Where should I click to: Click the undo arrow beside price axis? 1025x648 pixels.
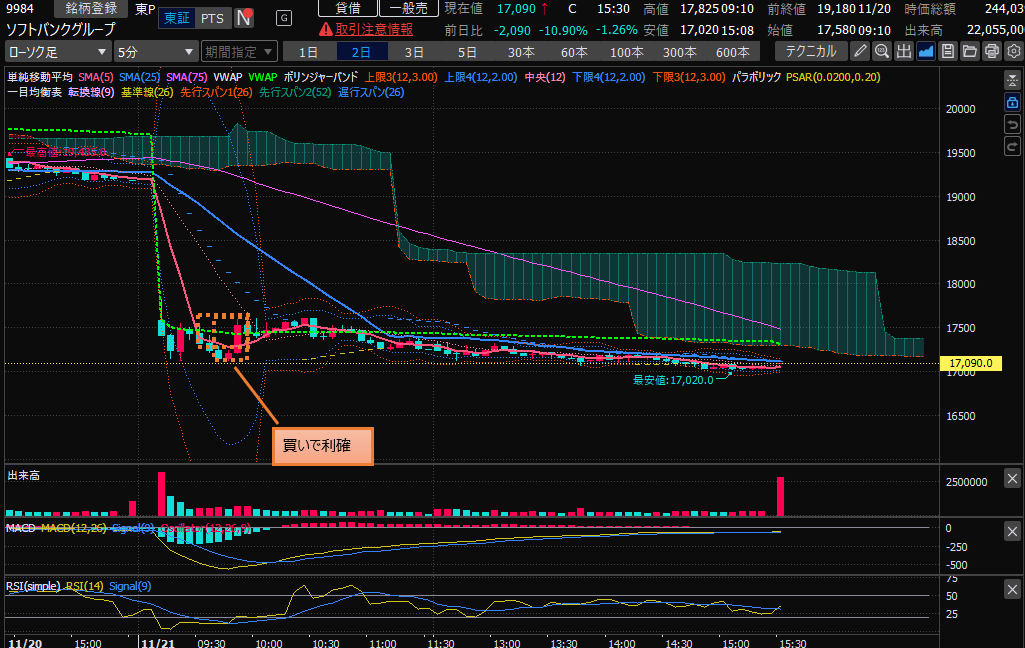[1012, 125]
